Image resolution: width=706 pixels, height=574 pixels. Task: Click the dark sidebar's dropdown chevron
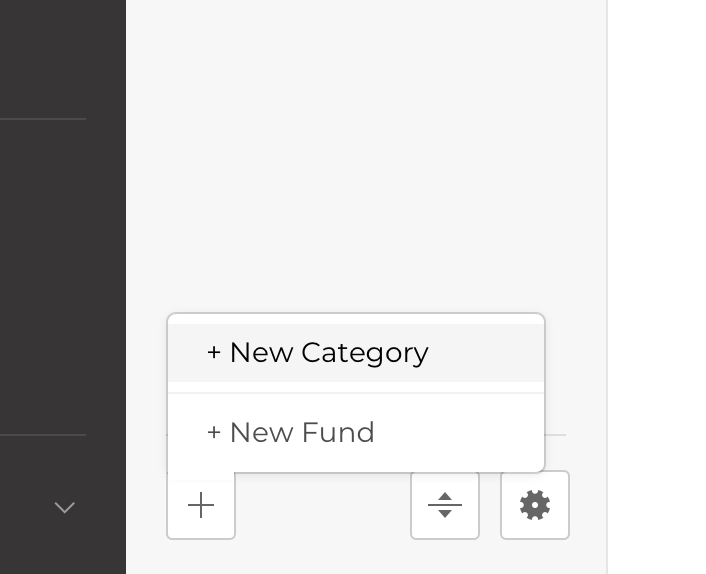click(x=65, y=508)
